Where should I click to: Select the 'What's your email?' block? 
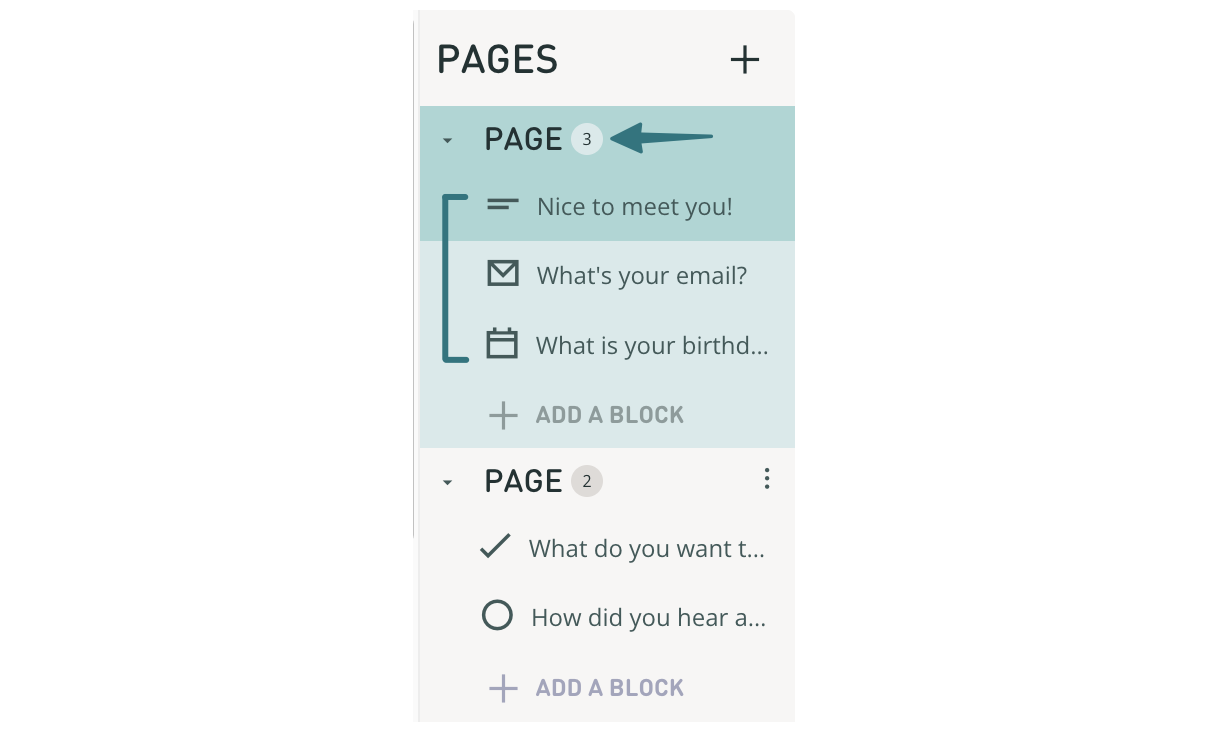coord(641,275)
